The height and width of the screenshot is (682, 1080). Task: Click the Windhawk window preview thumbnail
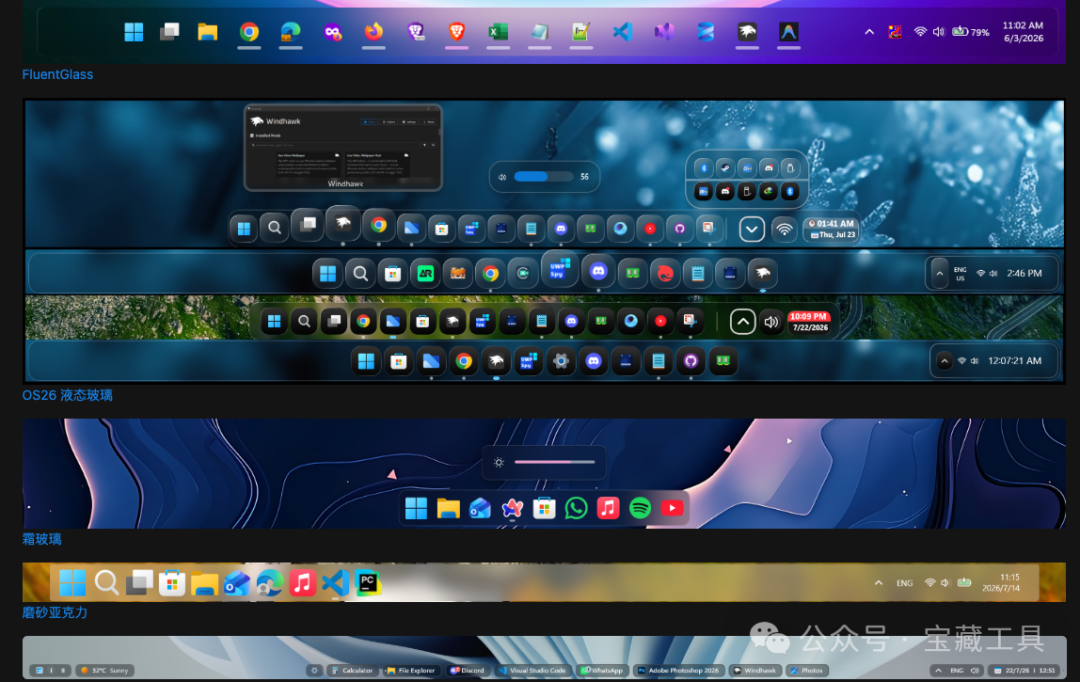click(x=343, y=148)
